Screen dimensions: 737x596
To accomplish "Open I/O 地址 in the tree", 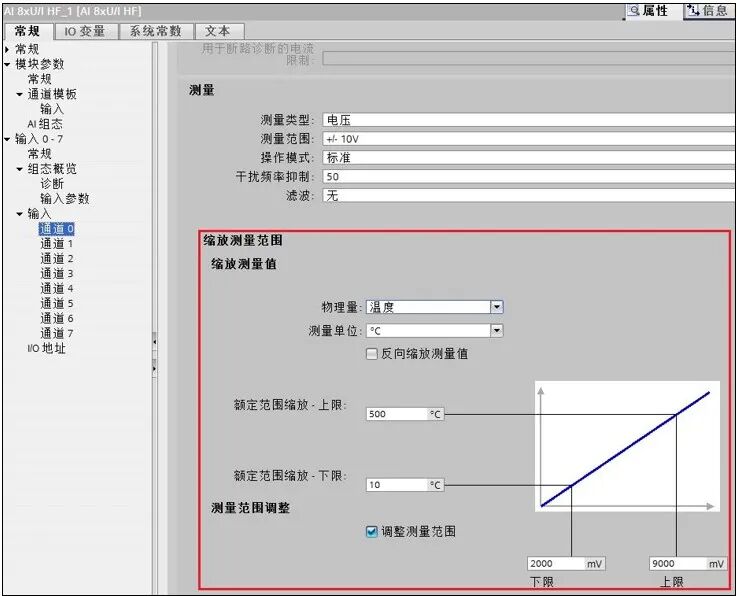I will 47,348.
